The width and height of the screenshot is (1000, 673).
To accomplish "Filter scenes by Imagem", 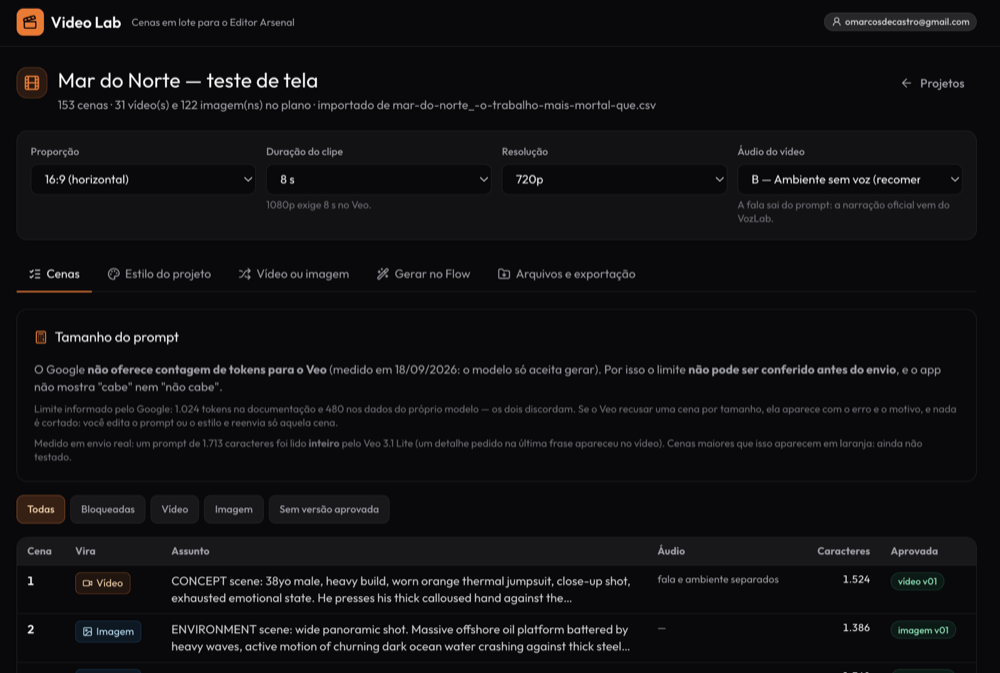I will tap(233, 510).
